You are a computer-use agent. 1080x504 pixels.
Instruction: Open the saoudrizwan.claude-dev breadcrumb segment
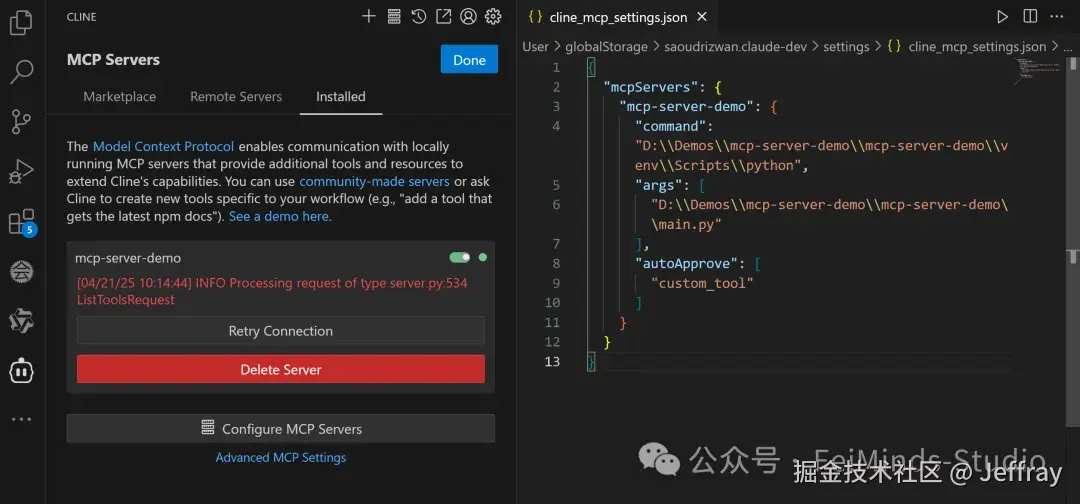(736, 47)
